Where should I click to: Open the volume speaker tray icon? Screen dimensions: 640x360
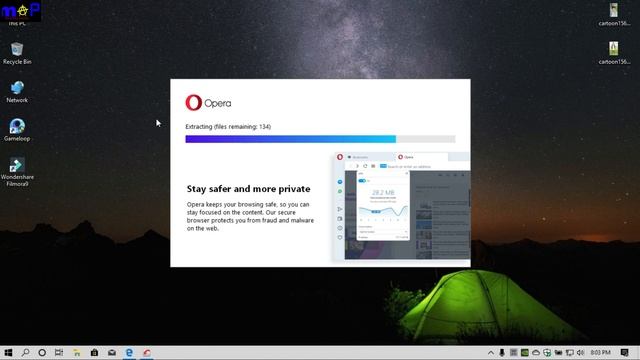(x=580, y=353)
